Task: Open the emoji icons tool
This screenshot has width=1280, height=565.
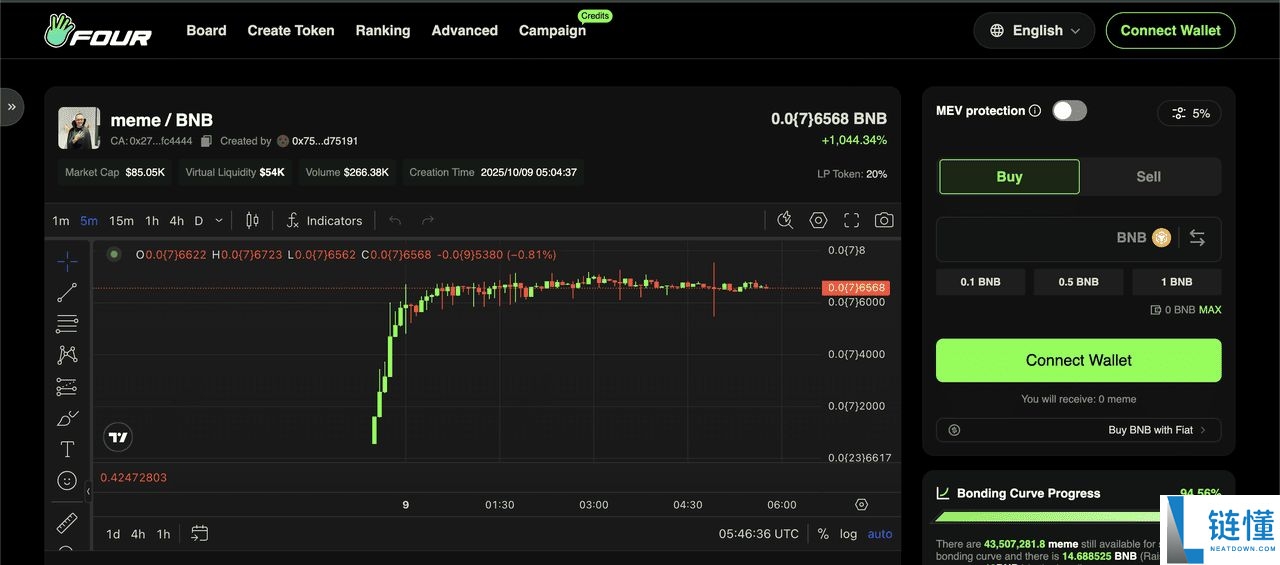Action: click(67, 481)
